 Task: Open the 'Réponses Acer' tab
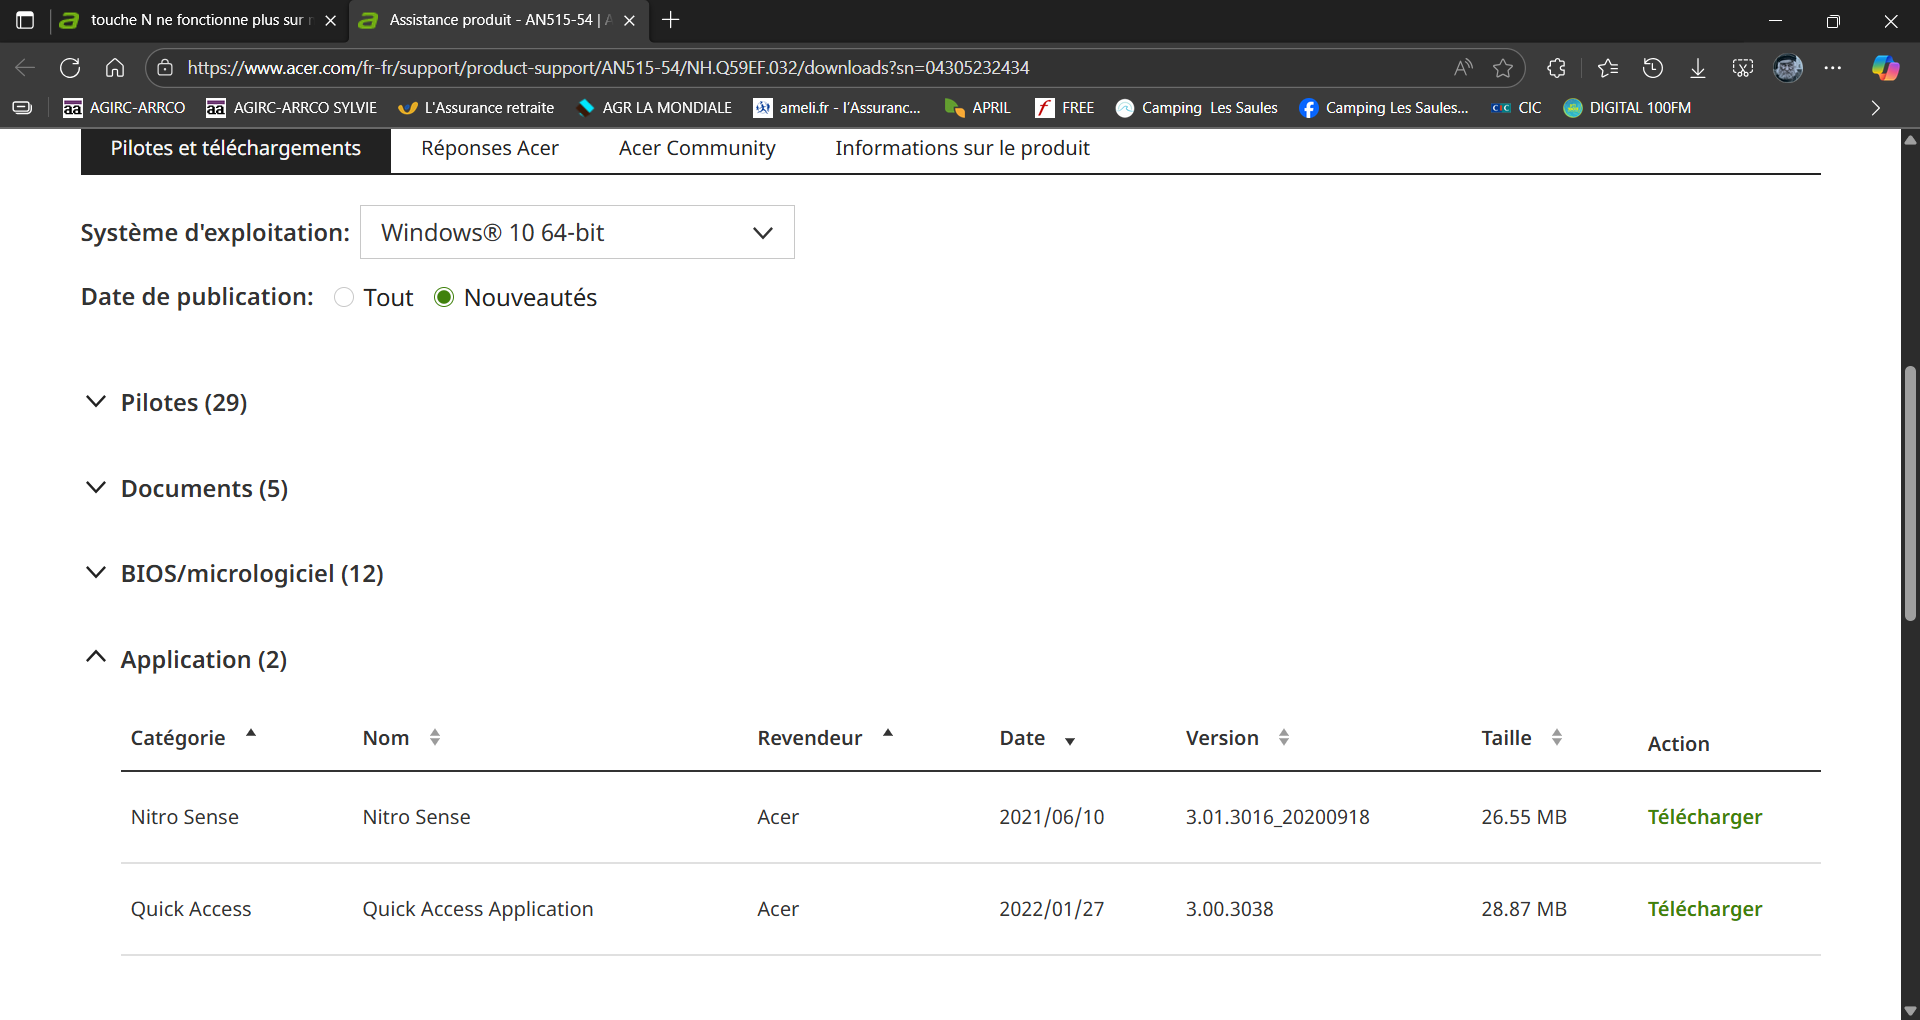pyautogui.click(x=490, y=149)
